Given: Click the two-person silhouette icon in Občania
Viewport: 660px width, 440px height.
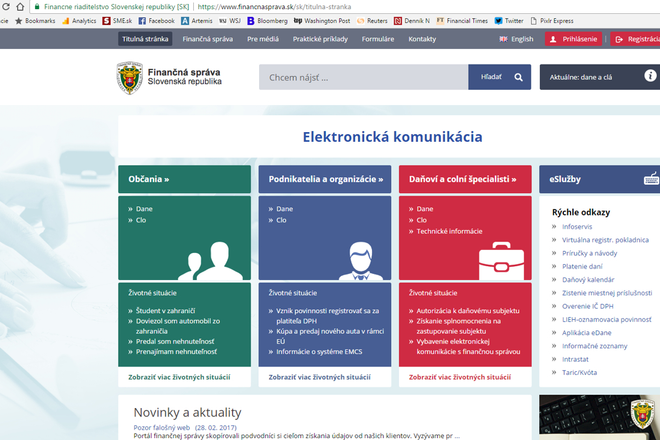Looking at the screenshot, I should click(210, 261).
